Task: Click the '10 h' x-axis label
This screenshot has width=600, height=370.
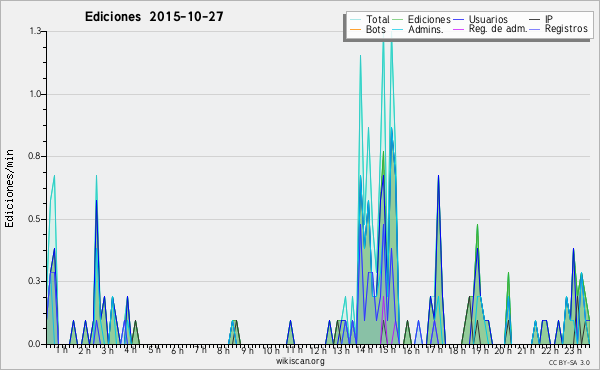Action: [x=271, y=350]
